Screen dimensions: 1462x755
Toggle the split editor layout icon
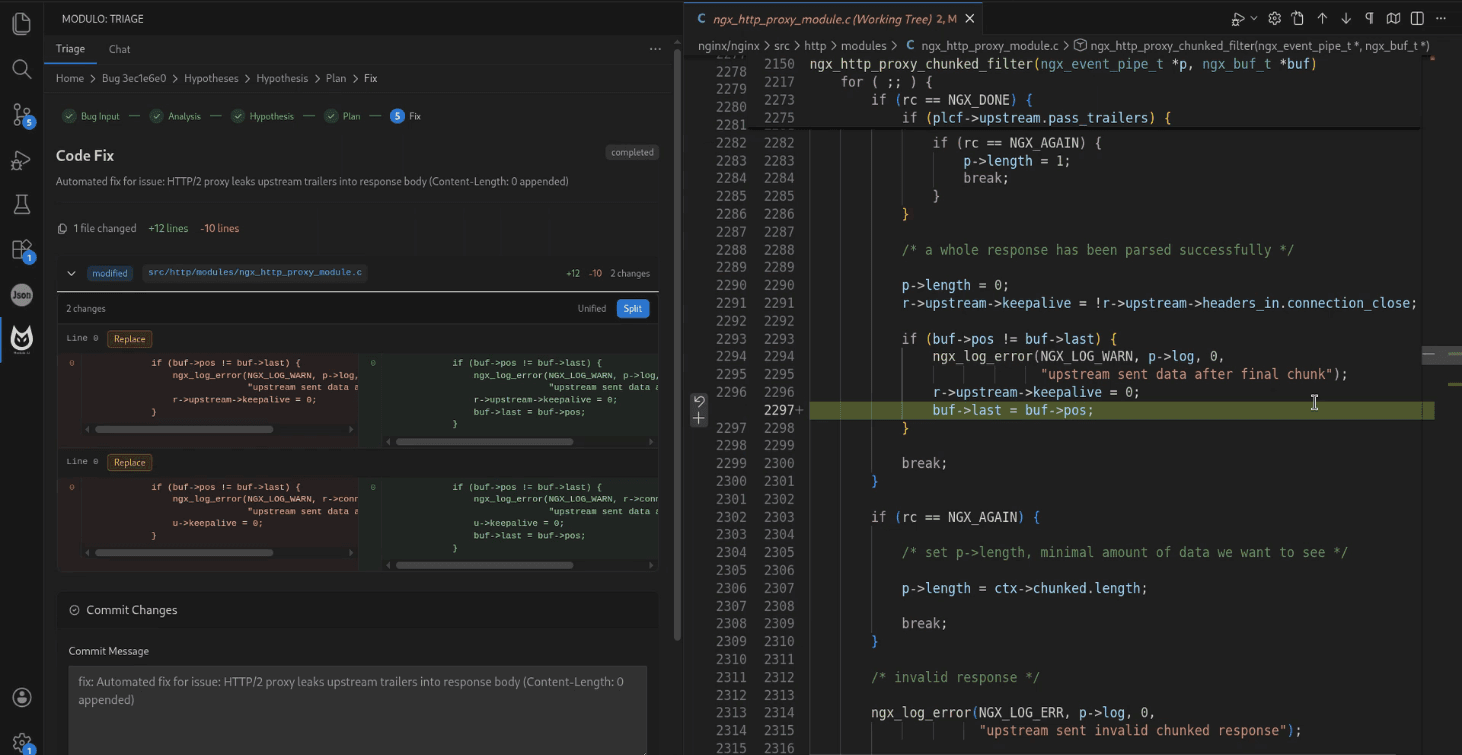pyautogui.click(x=1417, y=18)
